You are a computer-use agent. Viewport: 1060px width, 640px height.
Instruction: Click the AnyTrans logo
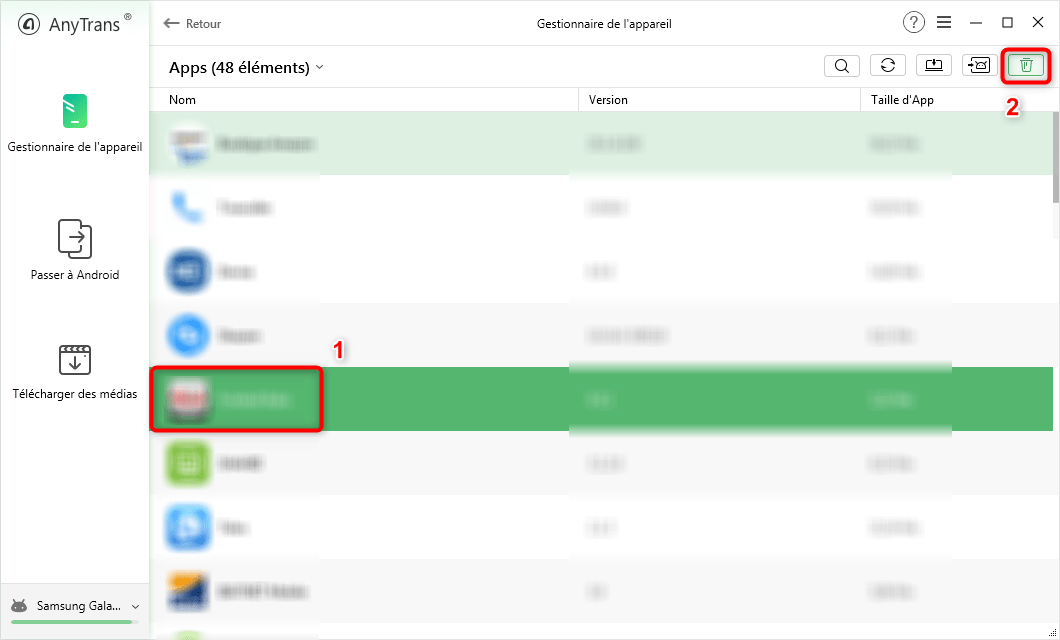pyautogui.click(x=74, y=24)
